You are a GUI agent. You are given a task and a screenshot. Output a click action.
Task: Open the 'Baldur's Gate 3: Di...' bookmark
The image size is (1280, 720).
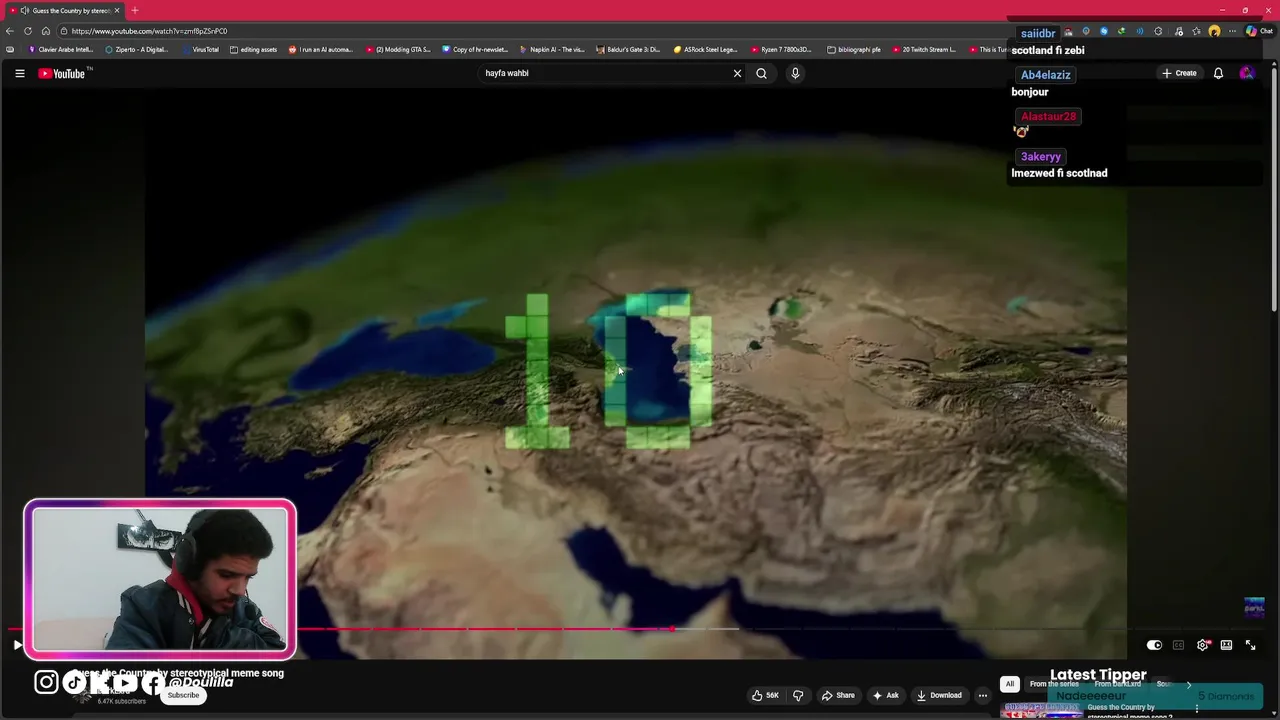coord(628,49)
